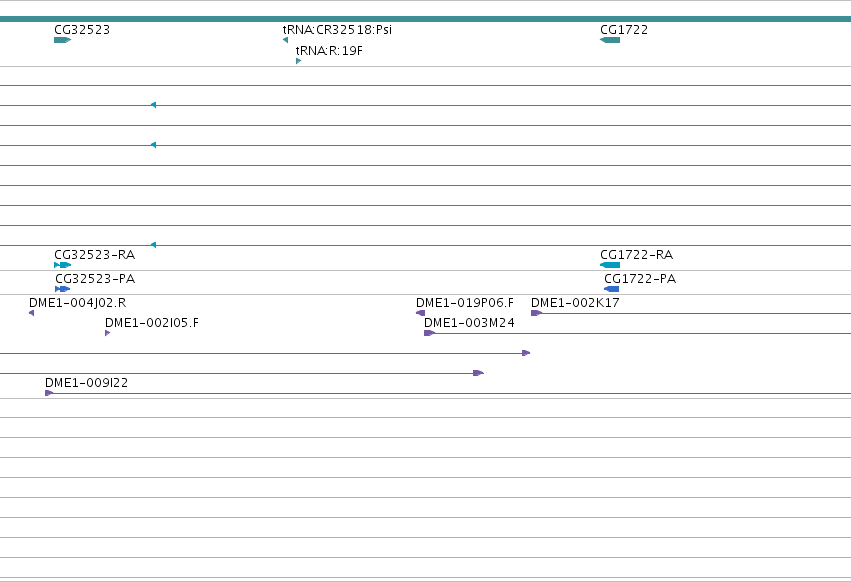Click the DME1-002K17 label
The width and height of the screenshot is (851, 582).
tap(575, 302)
